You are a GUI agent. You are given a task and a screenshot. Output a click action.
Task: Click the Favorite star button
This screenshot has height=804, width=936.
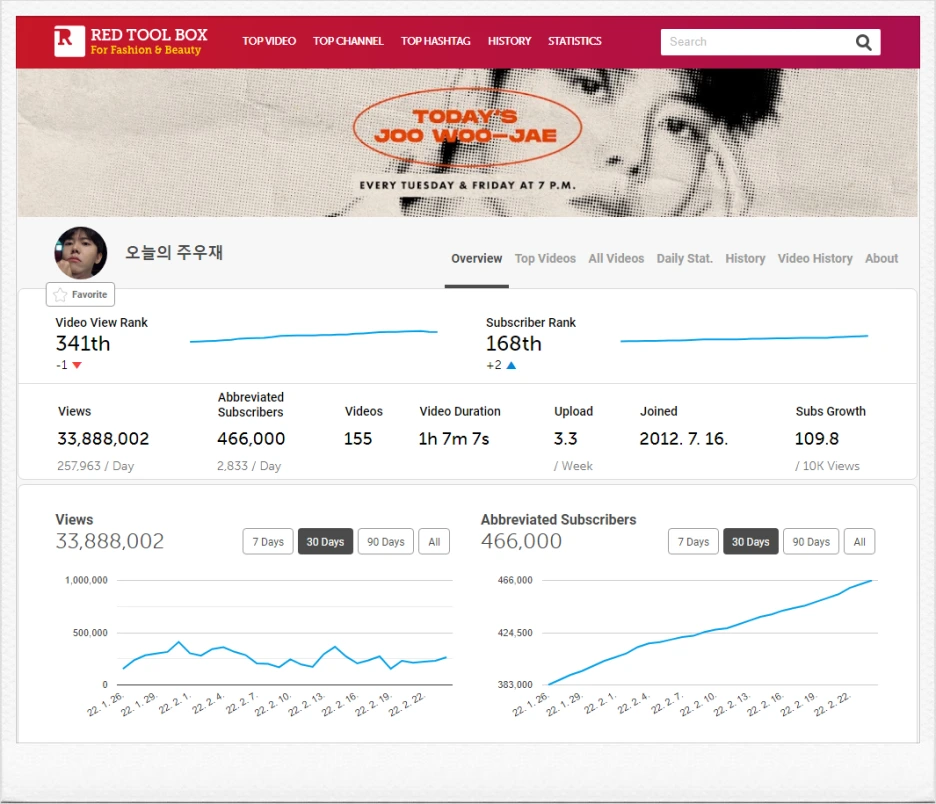80,294
